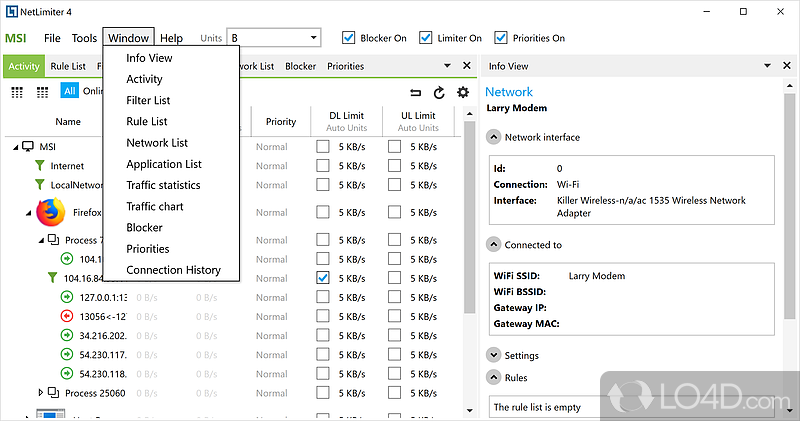Click the MSI computer monitor icon

pyautogui.click(x=27, y=147)
